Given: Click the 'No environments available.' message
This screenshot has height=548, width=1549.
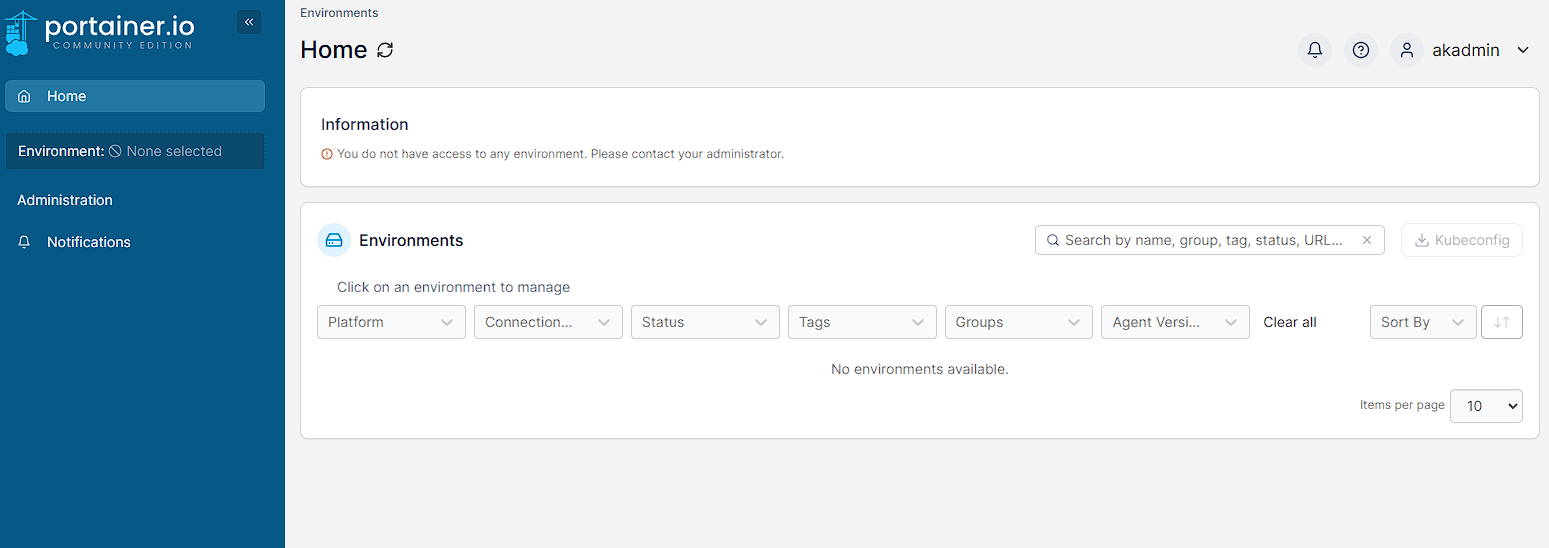Looking at the screenshot, I should pyautogui.click(x=920, y=369).
